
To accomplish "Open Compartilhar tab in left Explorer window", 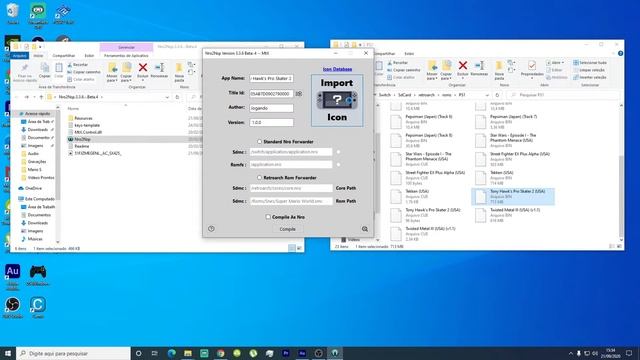I will click(x=64, y=56).
